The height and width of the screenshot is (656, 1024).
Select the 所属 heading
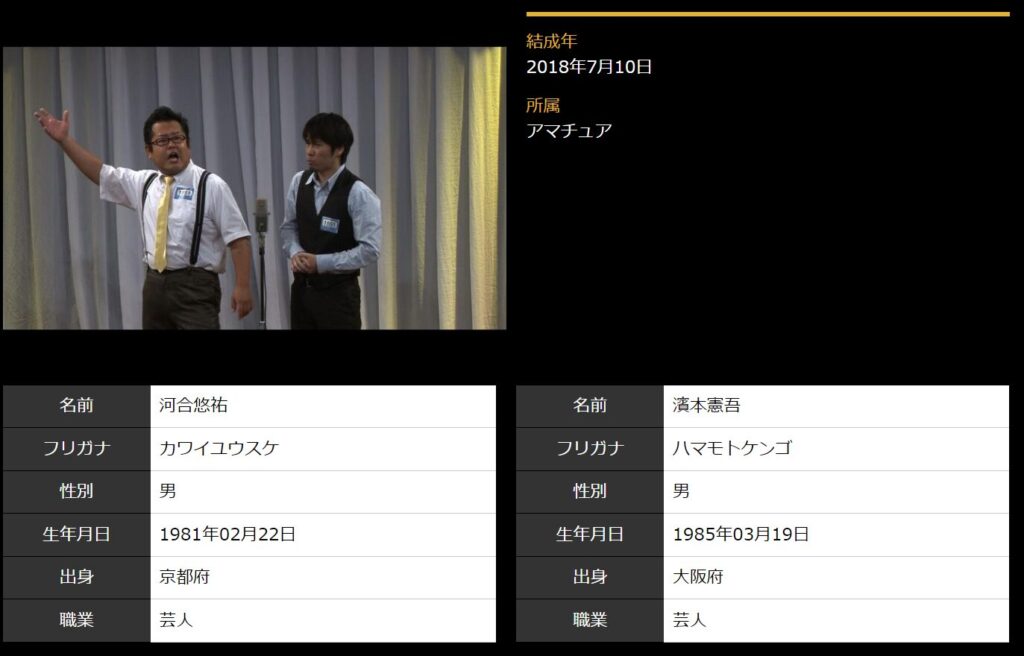[543, 105]
